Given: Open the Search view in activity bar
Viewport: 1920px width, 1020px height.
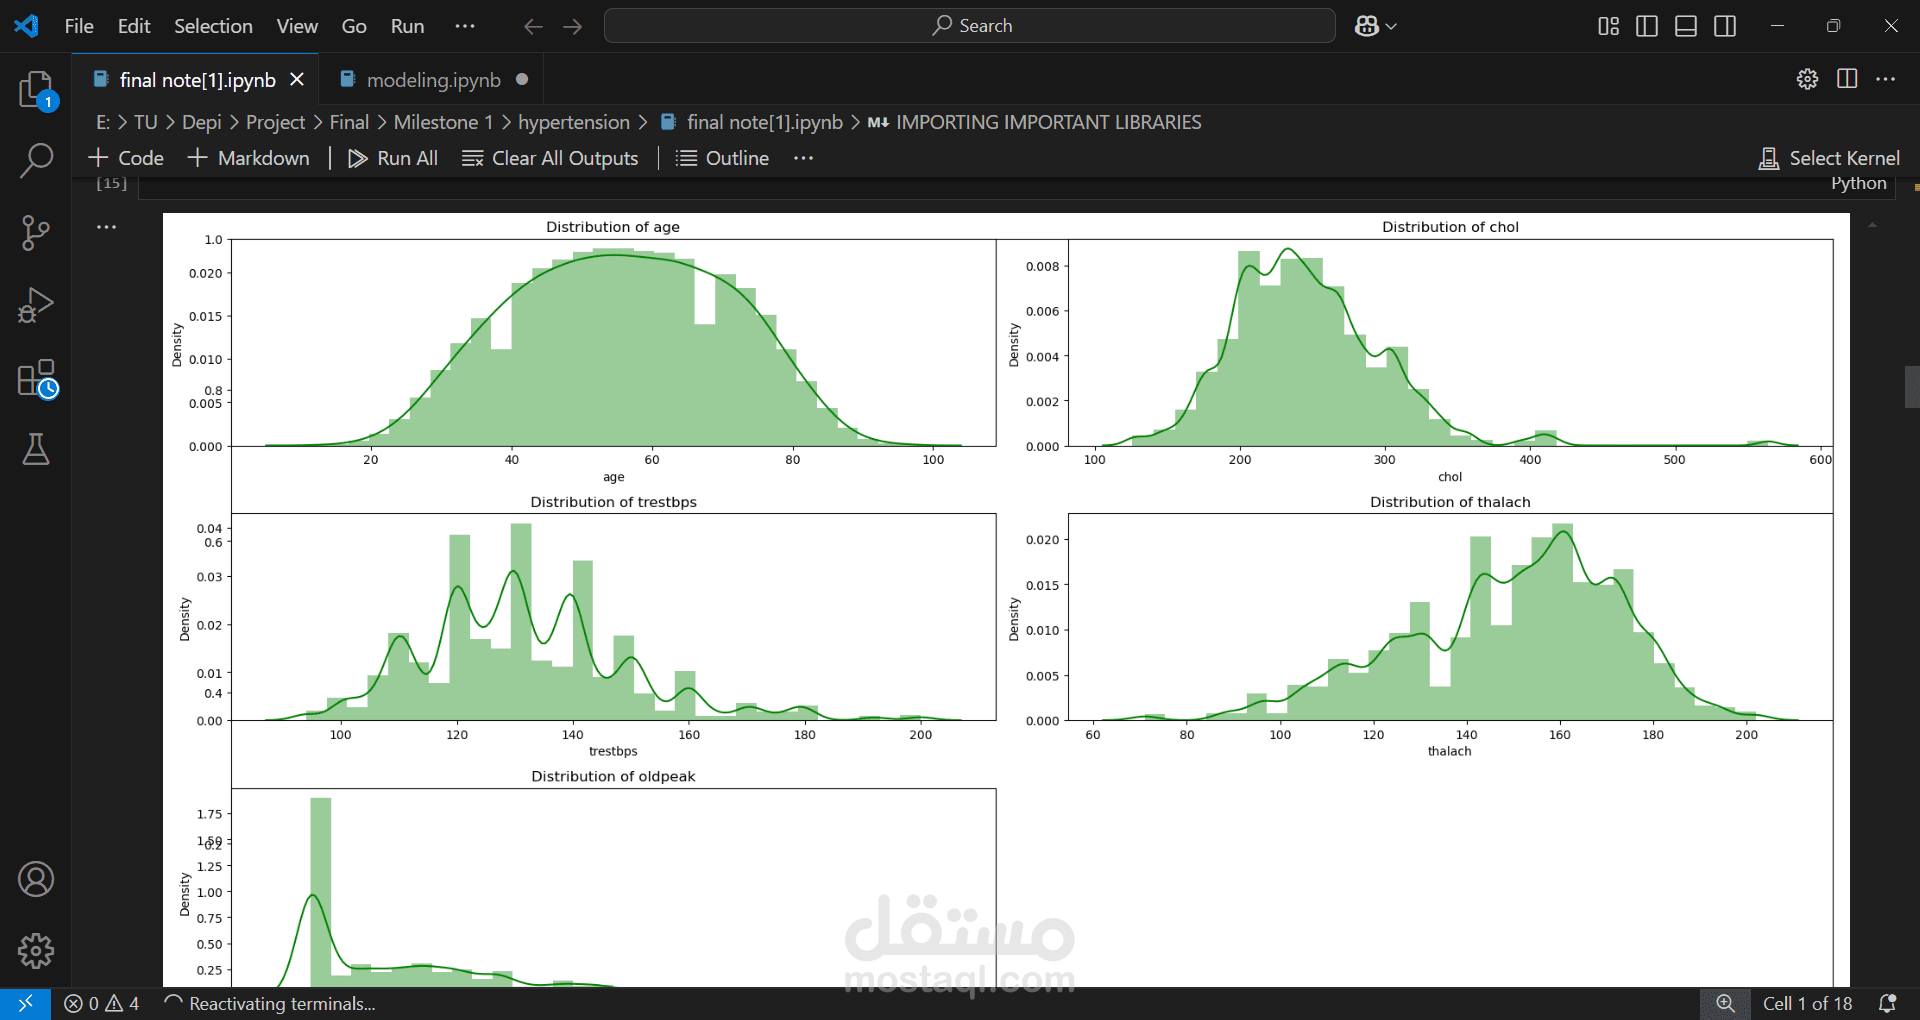Looking at the screenshot, I should click(x=36, y=160).
